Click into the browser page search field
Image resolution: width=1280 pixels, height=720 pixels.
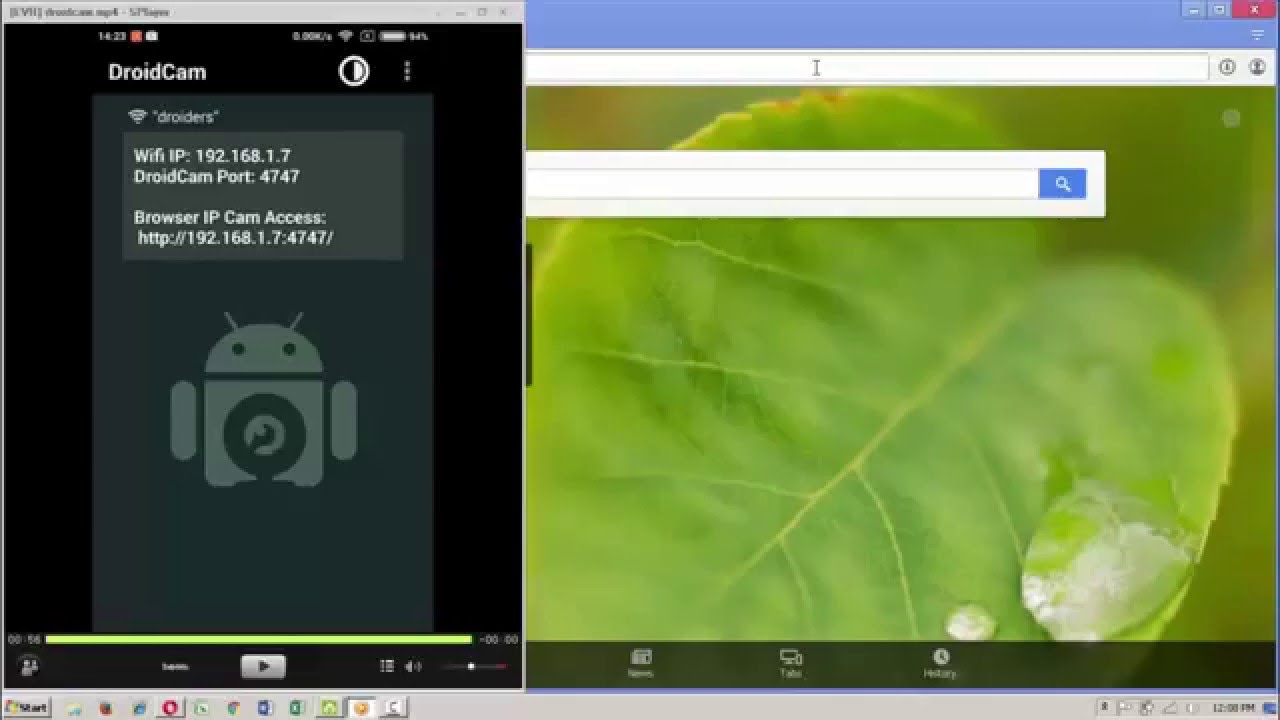[x=782, y=184]
